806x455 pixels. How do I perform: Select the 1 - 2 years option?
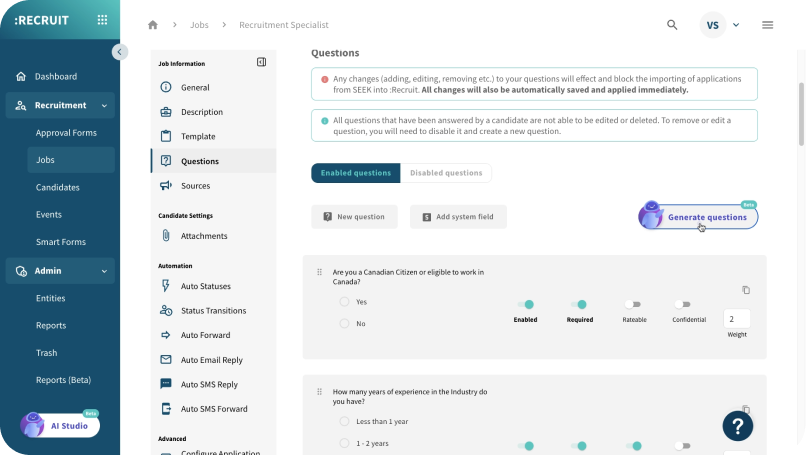(344, 443)
